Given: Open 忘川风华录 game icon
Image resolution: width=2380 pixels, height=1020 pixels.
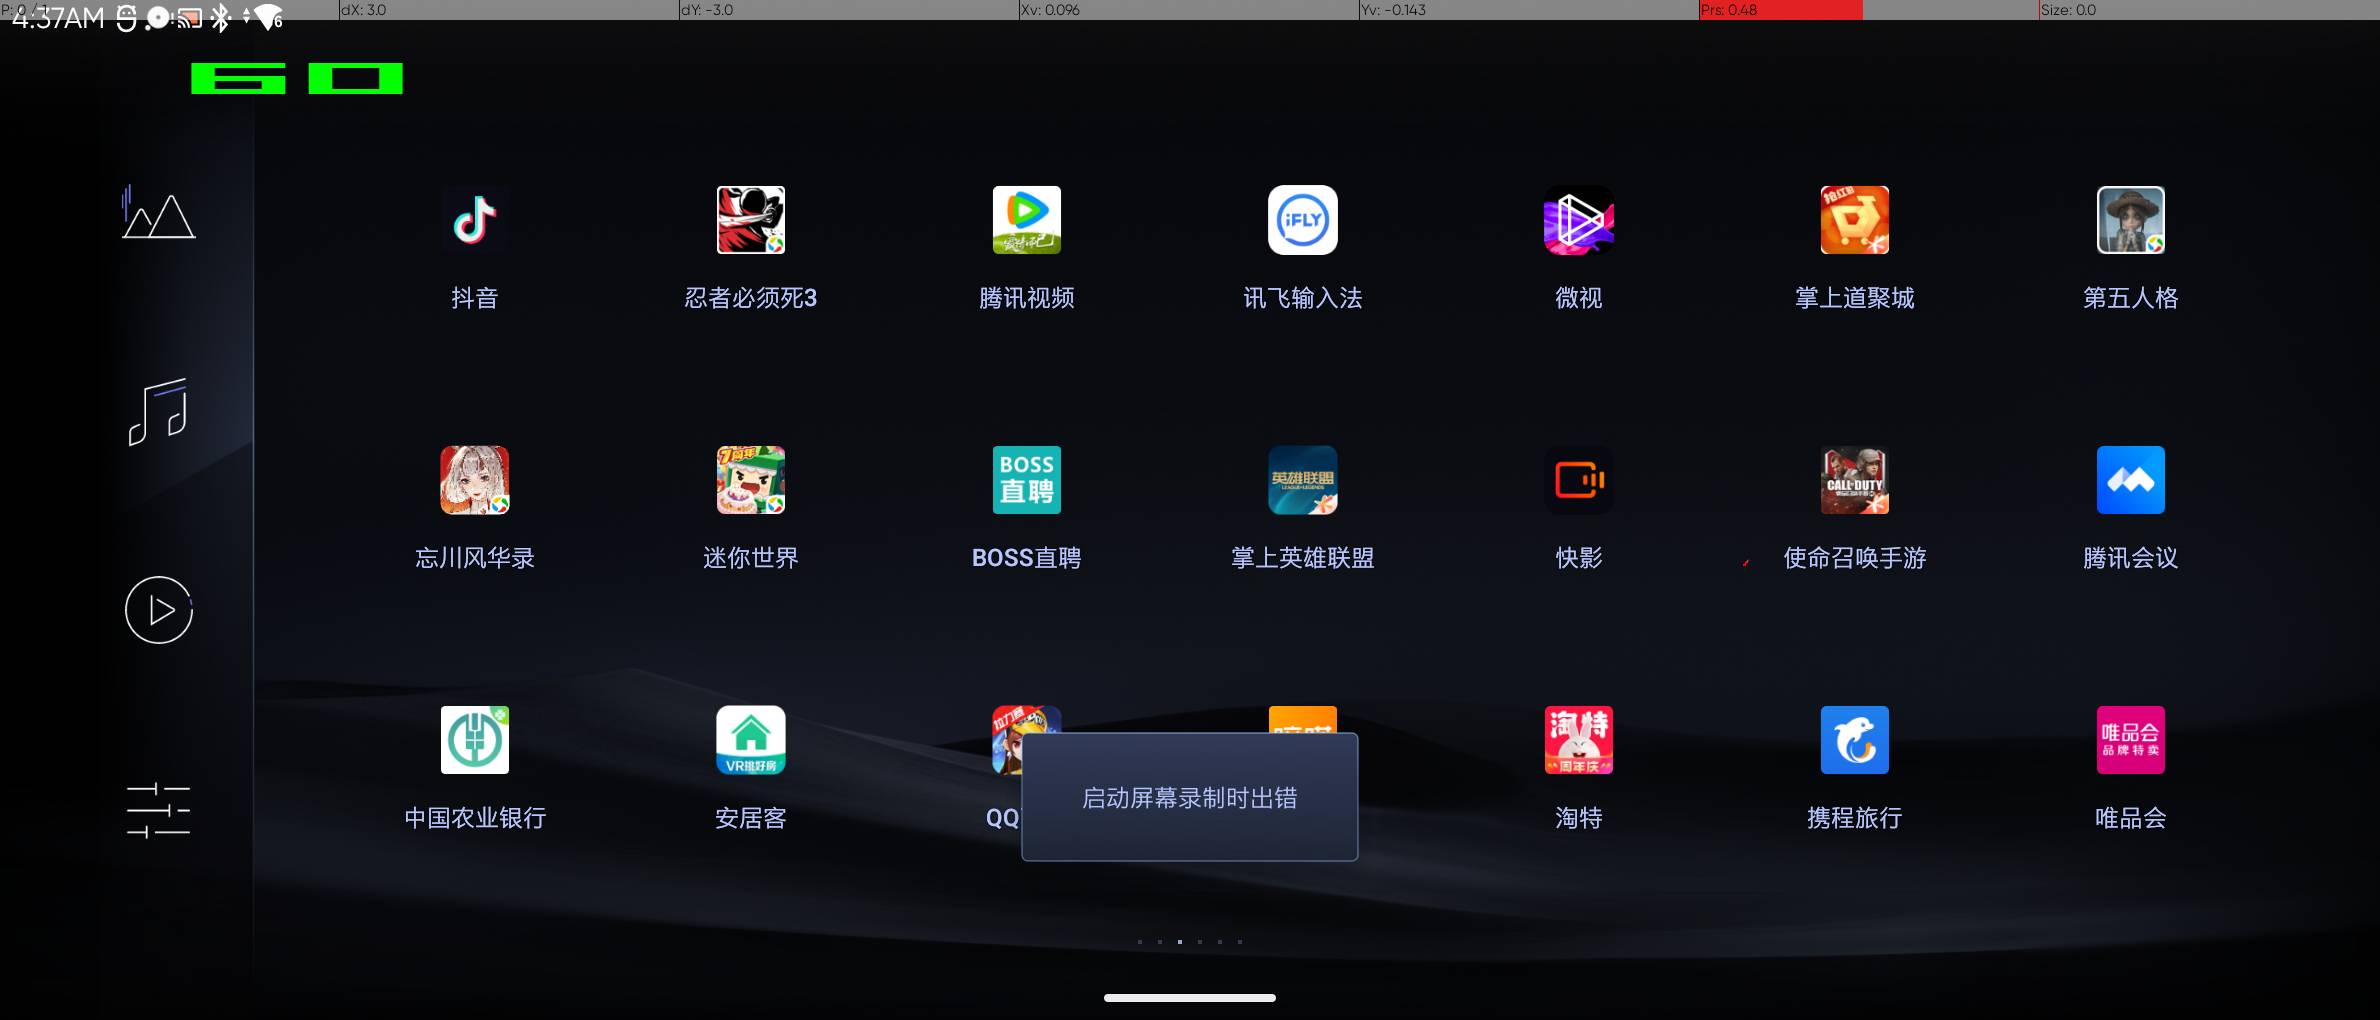Looking at the screenshot, I should click(475, 480).
